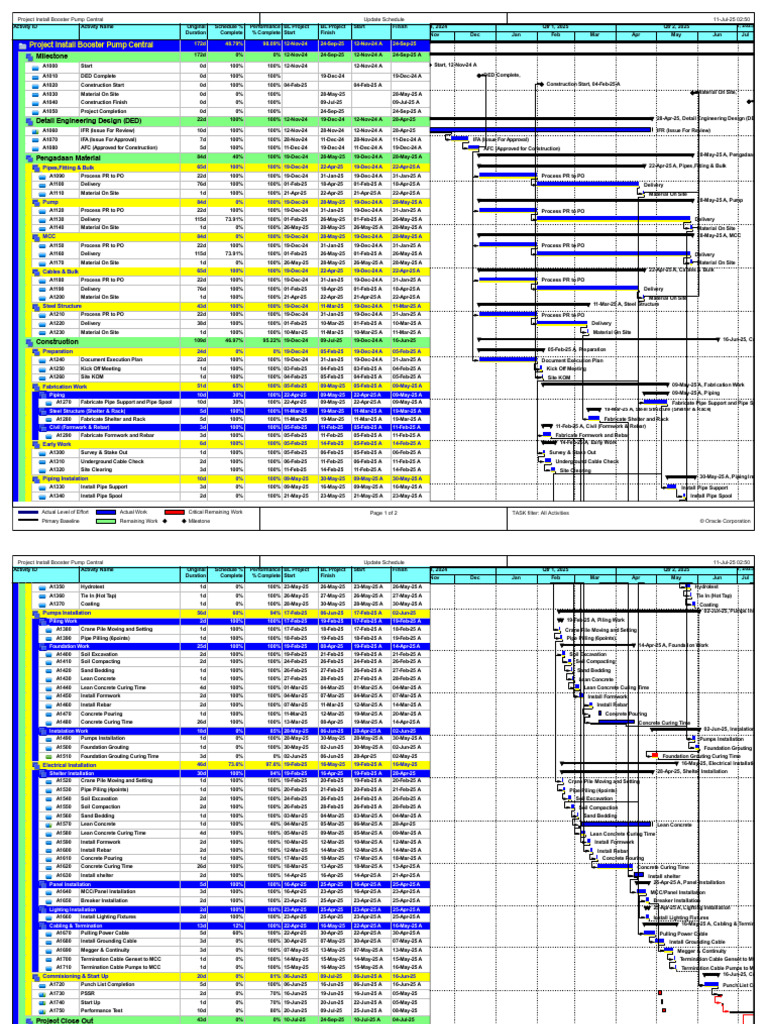Click the WBS icon beside Pengadaan Material

coord(29,158)
